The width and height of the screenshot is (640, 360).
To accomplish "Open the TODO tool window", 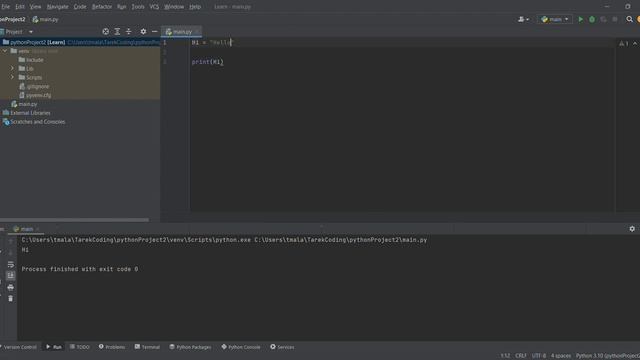I will point(80,347).
